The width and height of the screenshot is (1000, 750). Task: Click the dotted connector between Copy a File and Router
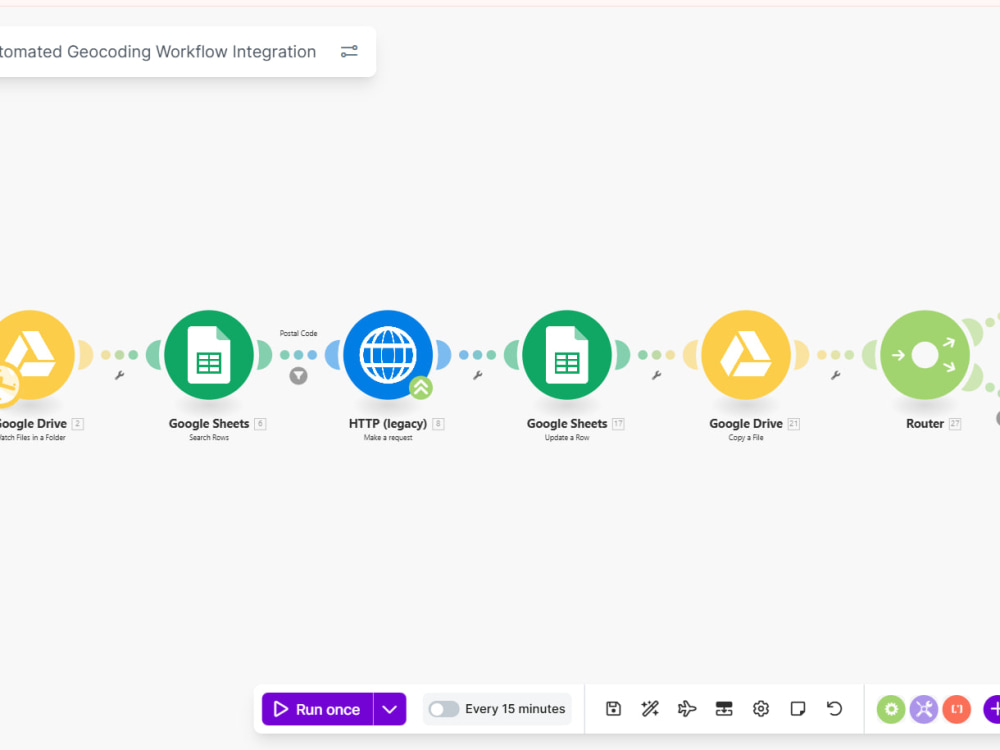(x=835, y=355)
